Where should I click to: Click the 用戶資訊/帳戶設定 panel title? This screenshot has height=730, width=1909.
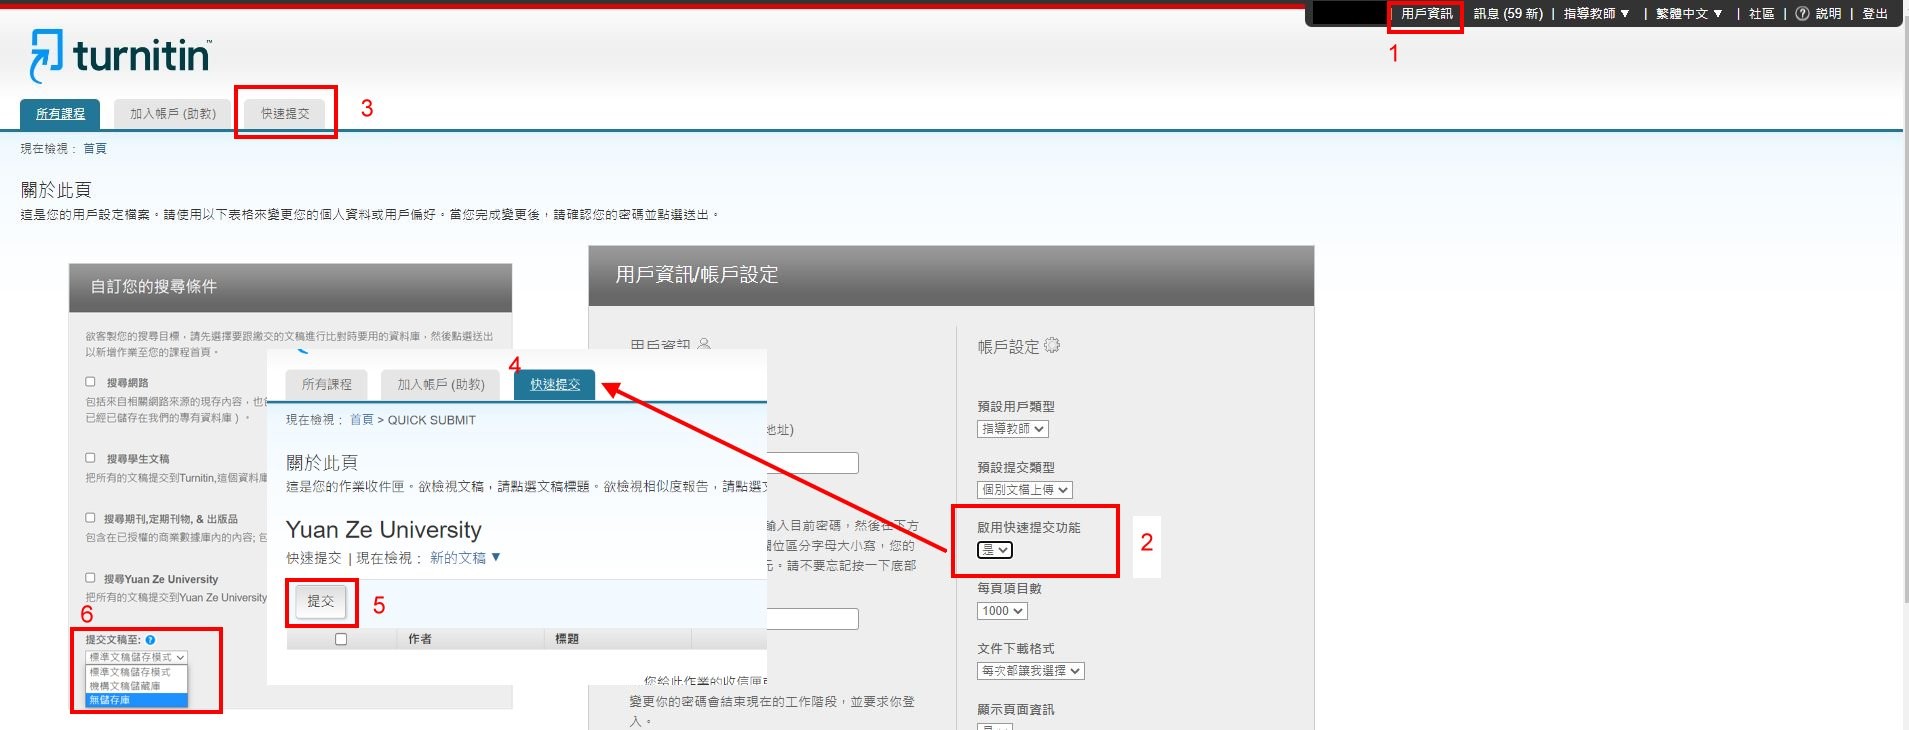697,275
